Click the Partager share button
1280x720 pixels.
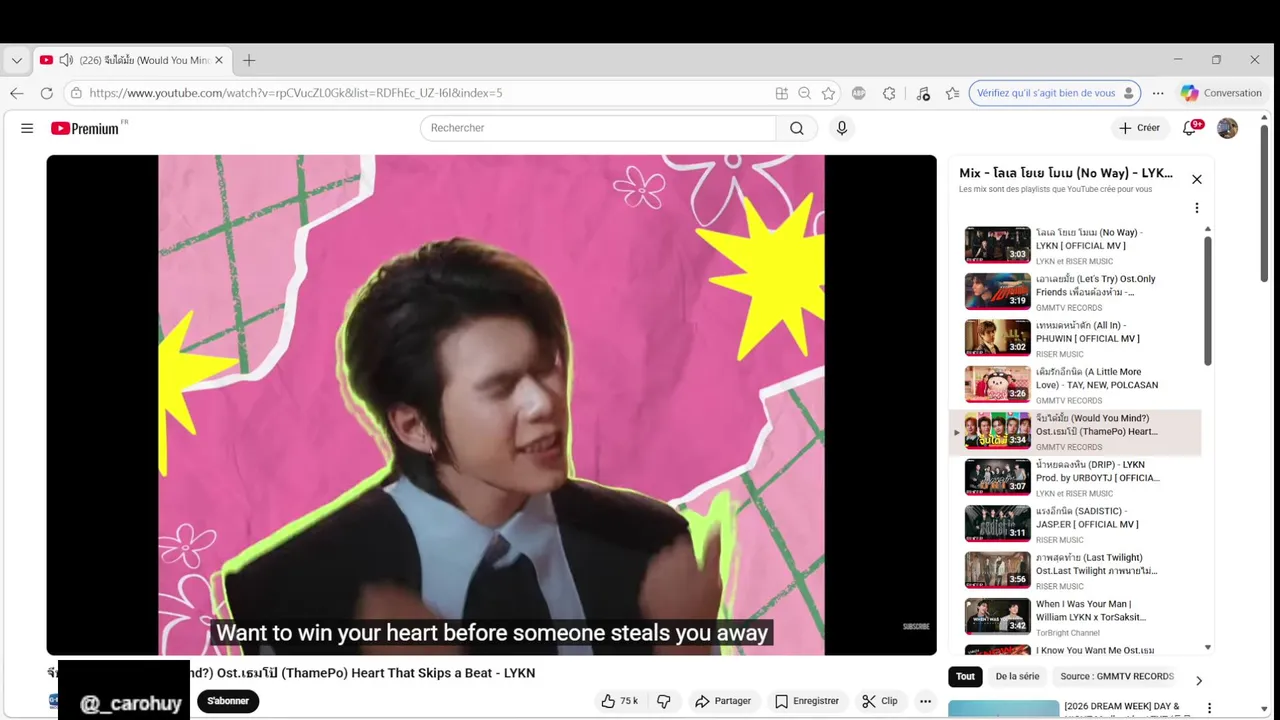pos(722,701)
